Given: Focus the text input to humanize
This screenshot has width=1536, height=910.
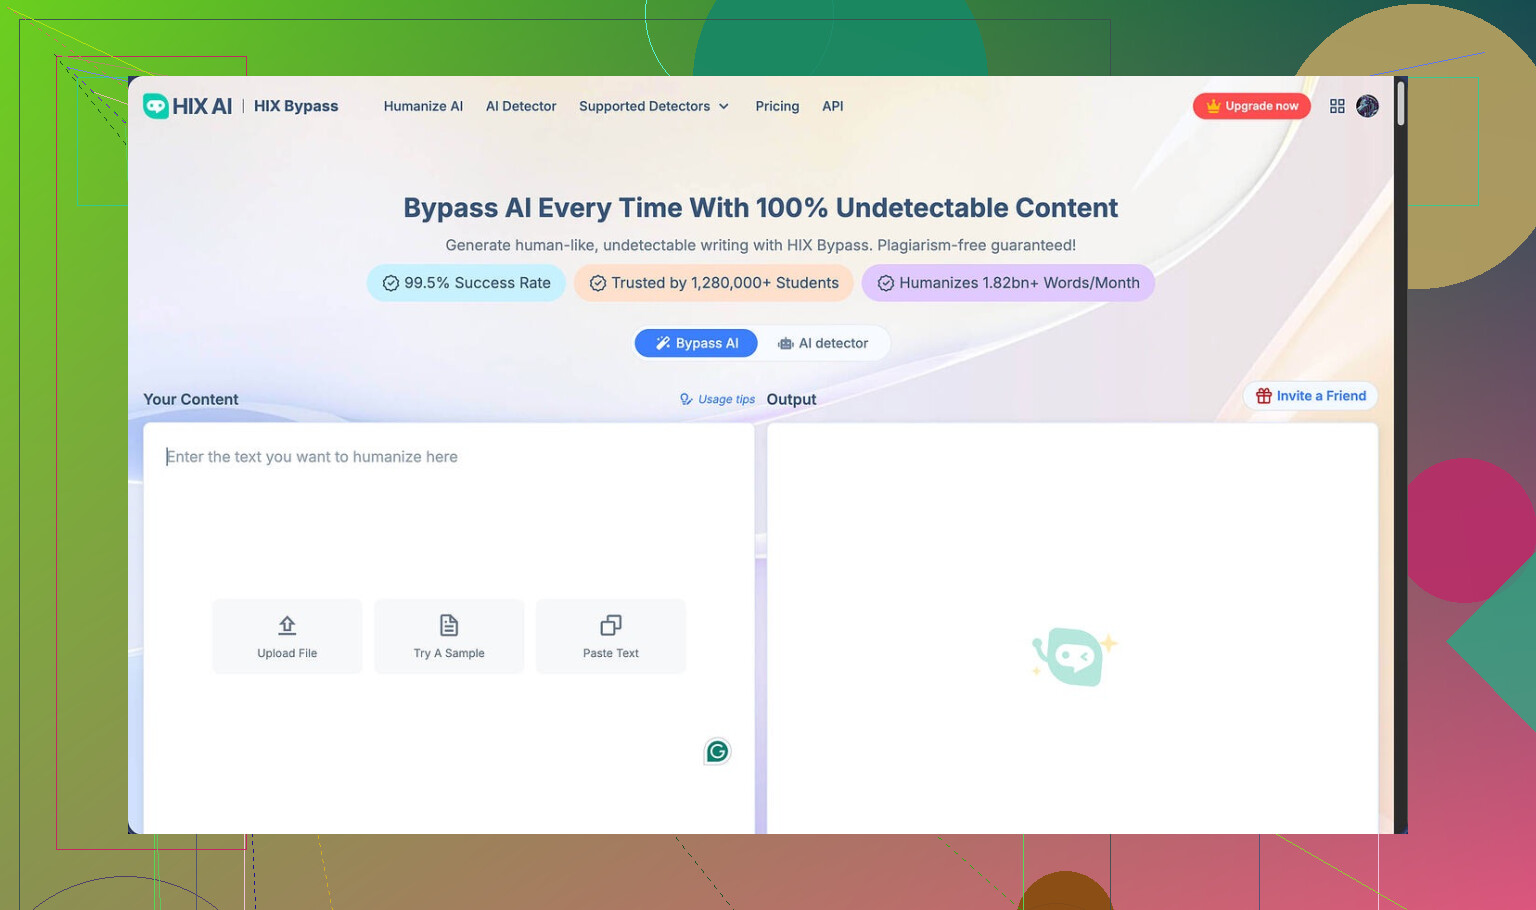Looking at the screenshot, I should (448, 520).
